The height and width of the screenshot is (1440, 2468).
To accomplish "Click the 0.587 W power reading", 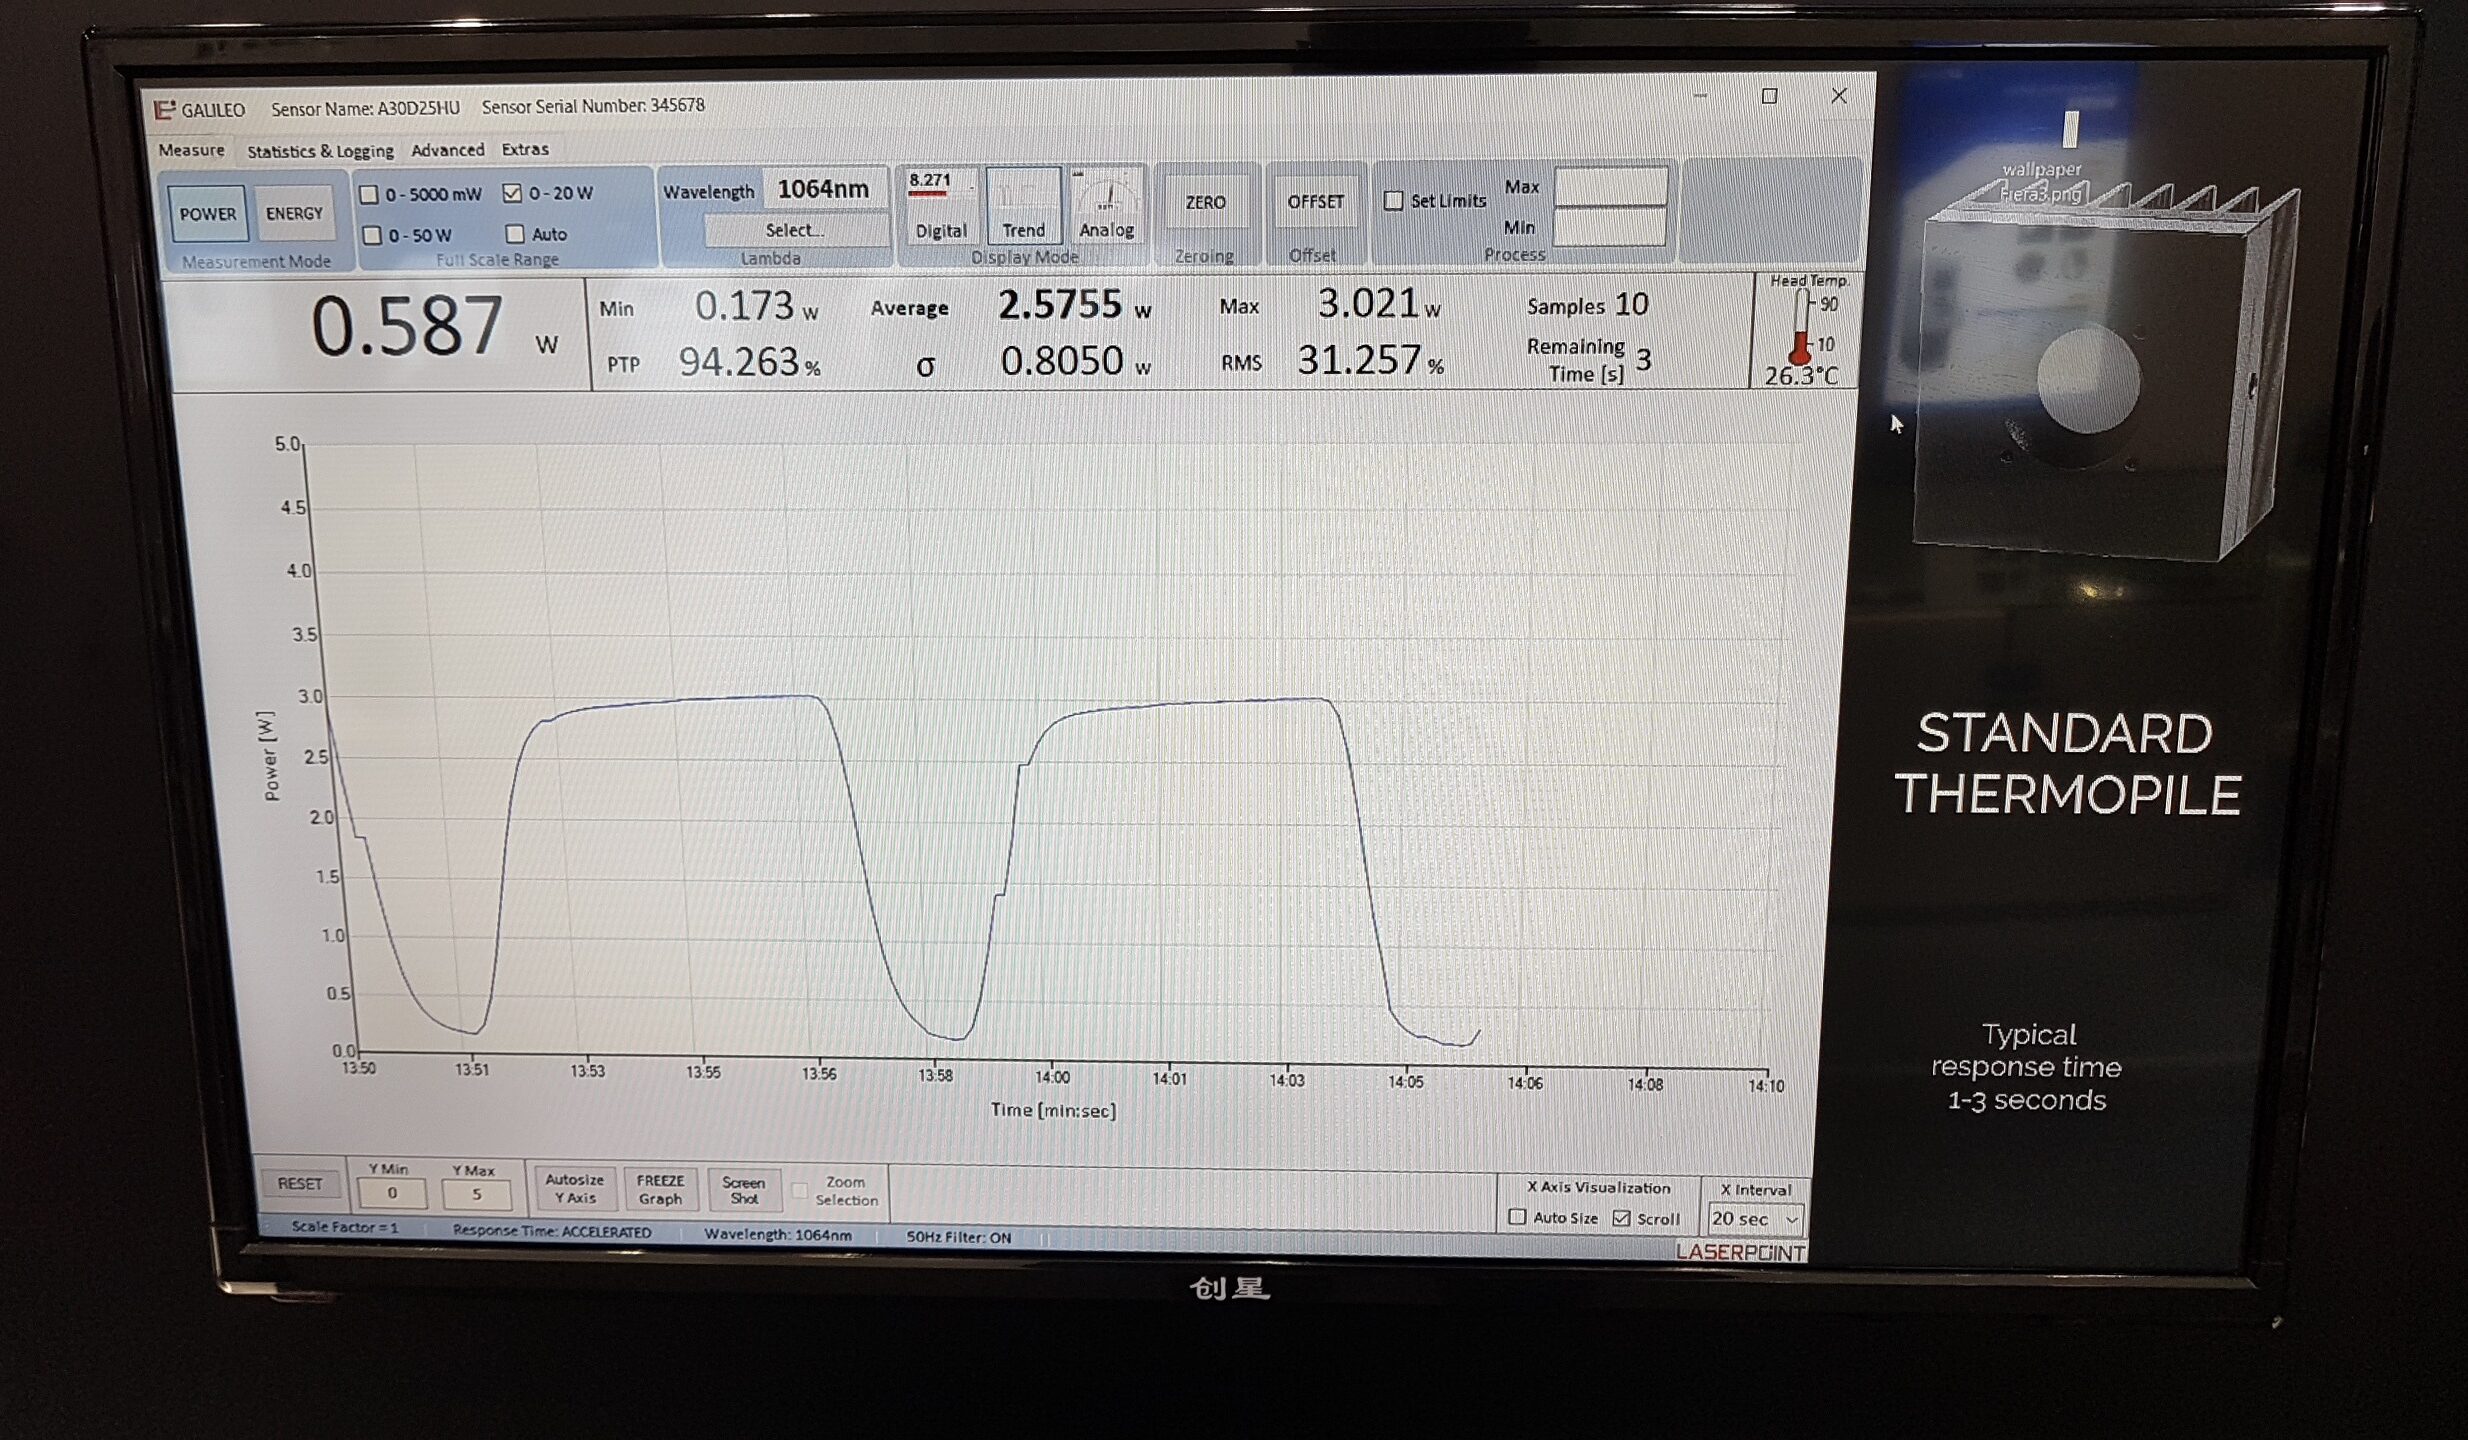I will (407, 326).
